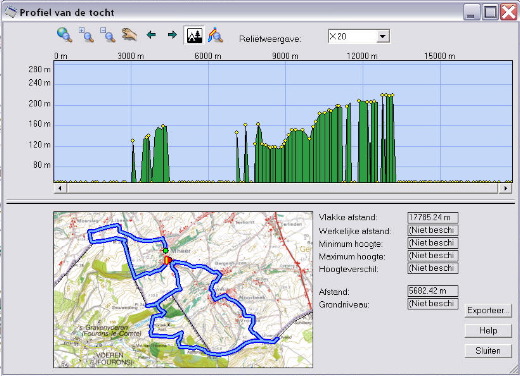520x376 pixels.
Task: Click the profile scrollbar right arrow
Action: click(506, 188)
